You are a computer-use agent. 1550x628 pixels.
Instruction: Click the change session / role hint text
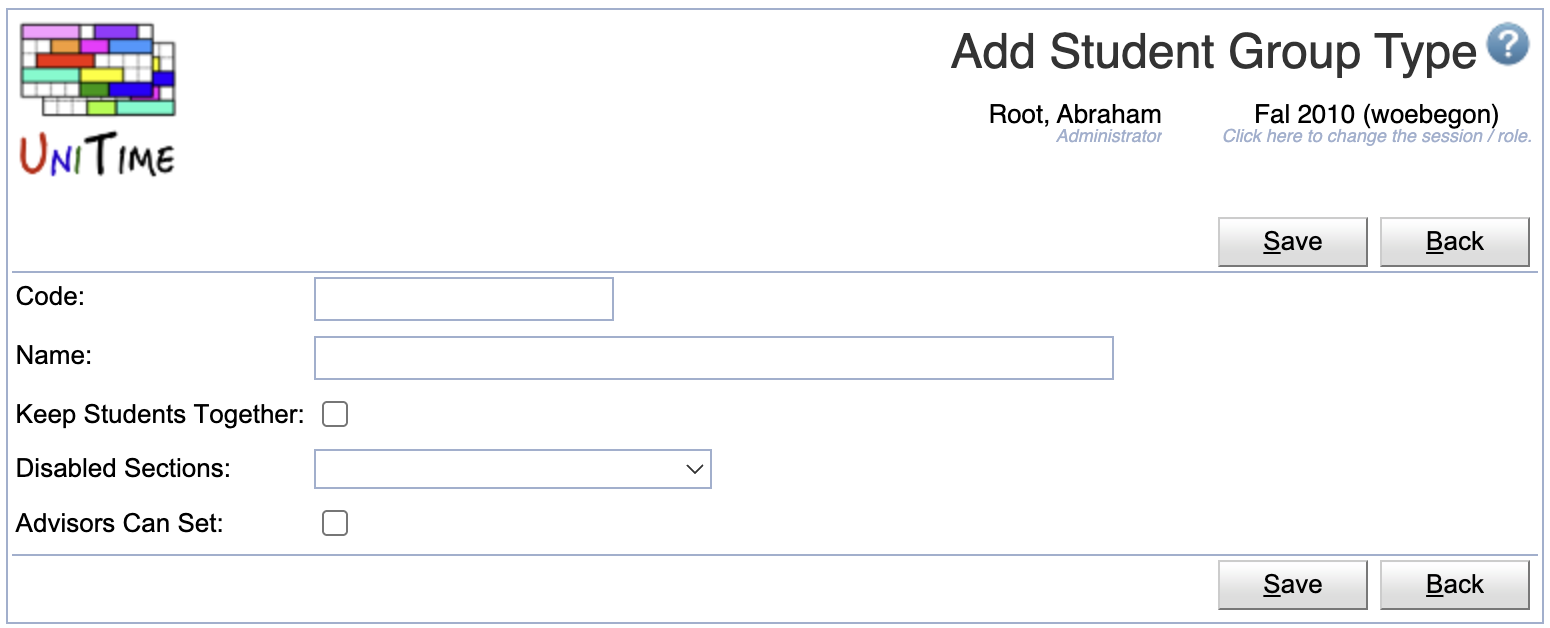(1377, 137)
